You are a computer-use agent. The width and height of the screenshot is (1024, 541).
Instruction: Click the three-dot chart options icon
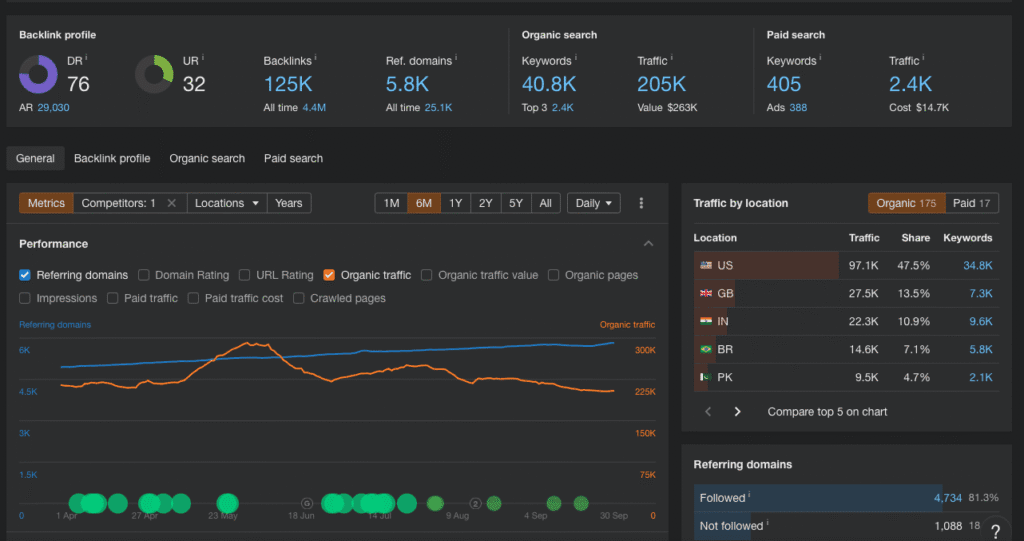pos(641,203)
